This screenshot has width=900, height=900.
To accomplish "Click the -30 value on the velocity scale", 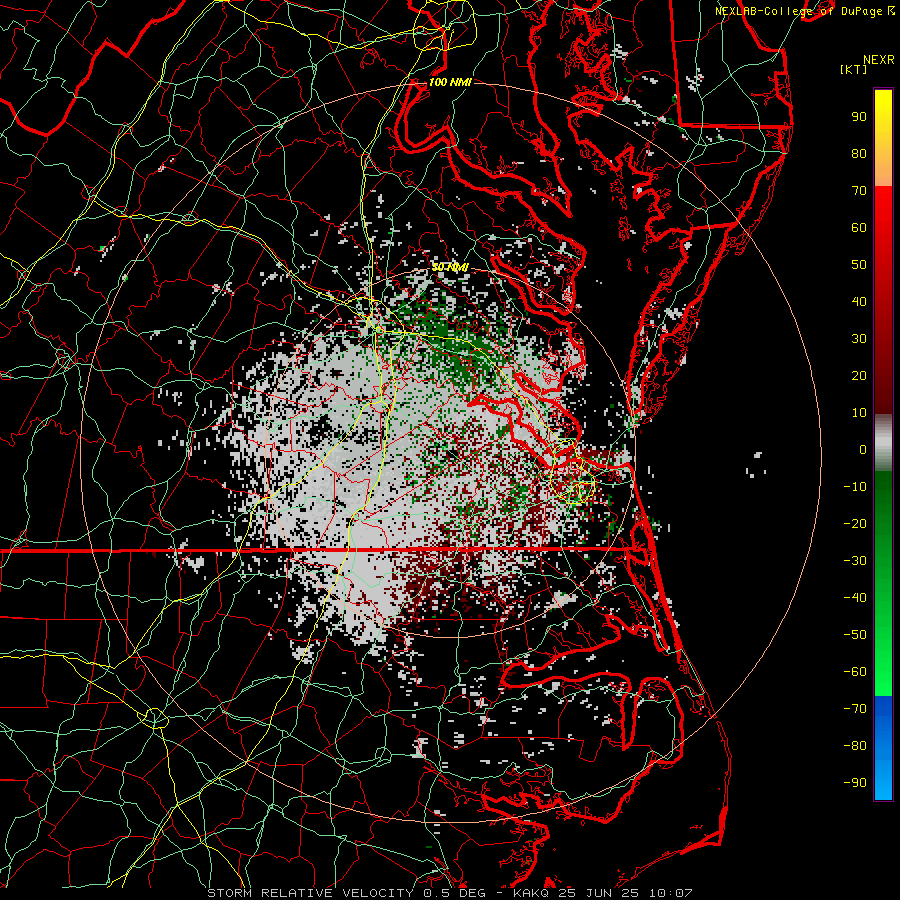I will tap(855, 561).
